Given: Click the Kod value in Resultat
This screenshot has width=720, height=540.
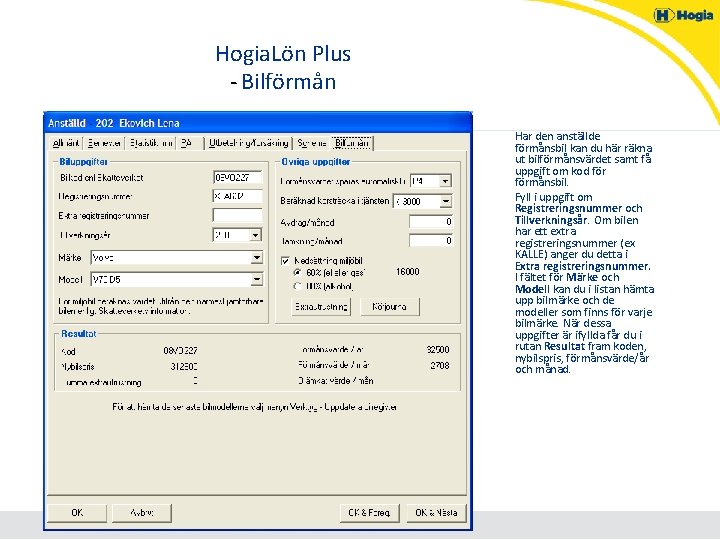Looking at the screenshot, I should [x=180, y=351].
